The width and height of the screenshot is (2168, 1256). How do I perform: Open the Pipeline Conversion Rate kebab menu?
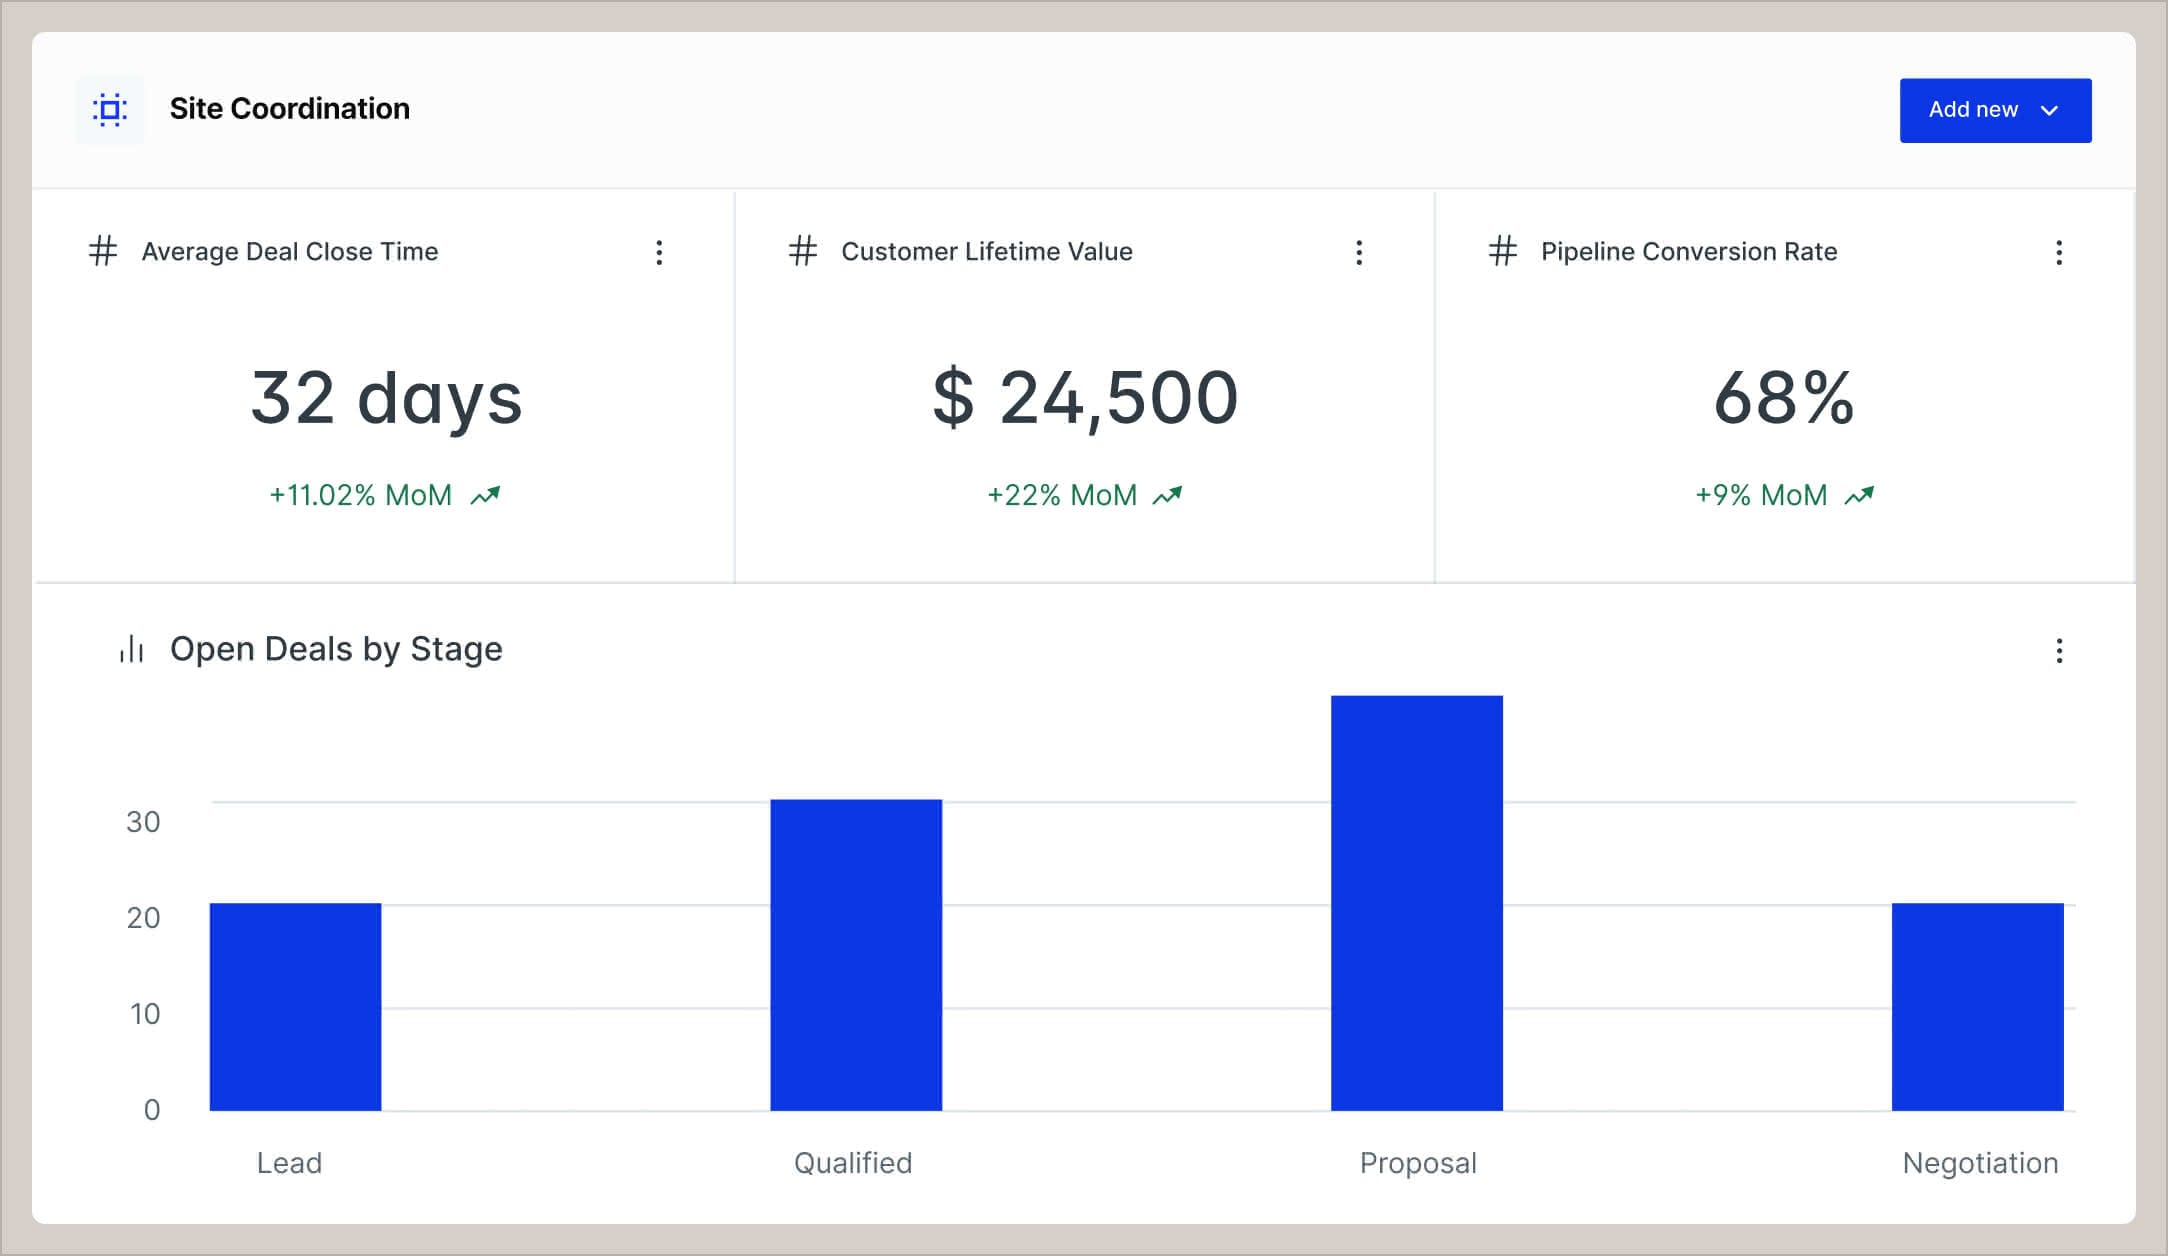2059,253
